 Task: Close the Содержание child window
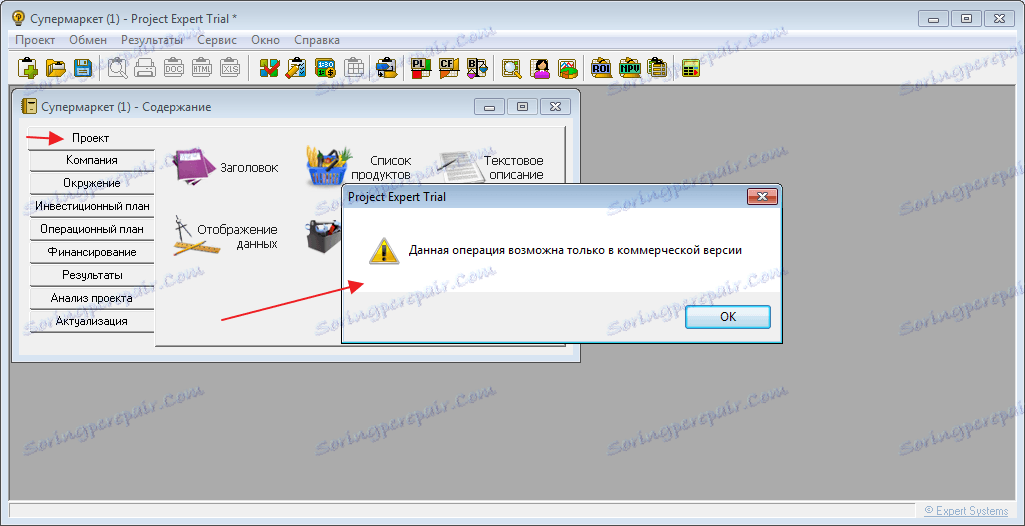pos(555,107)
